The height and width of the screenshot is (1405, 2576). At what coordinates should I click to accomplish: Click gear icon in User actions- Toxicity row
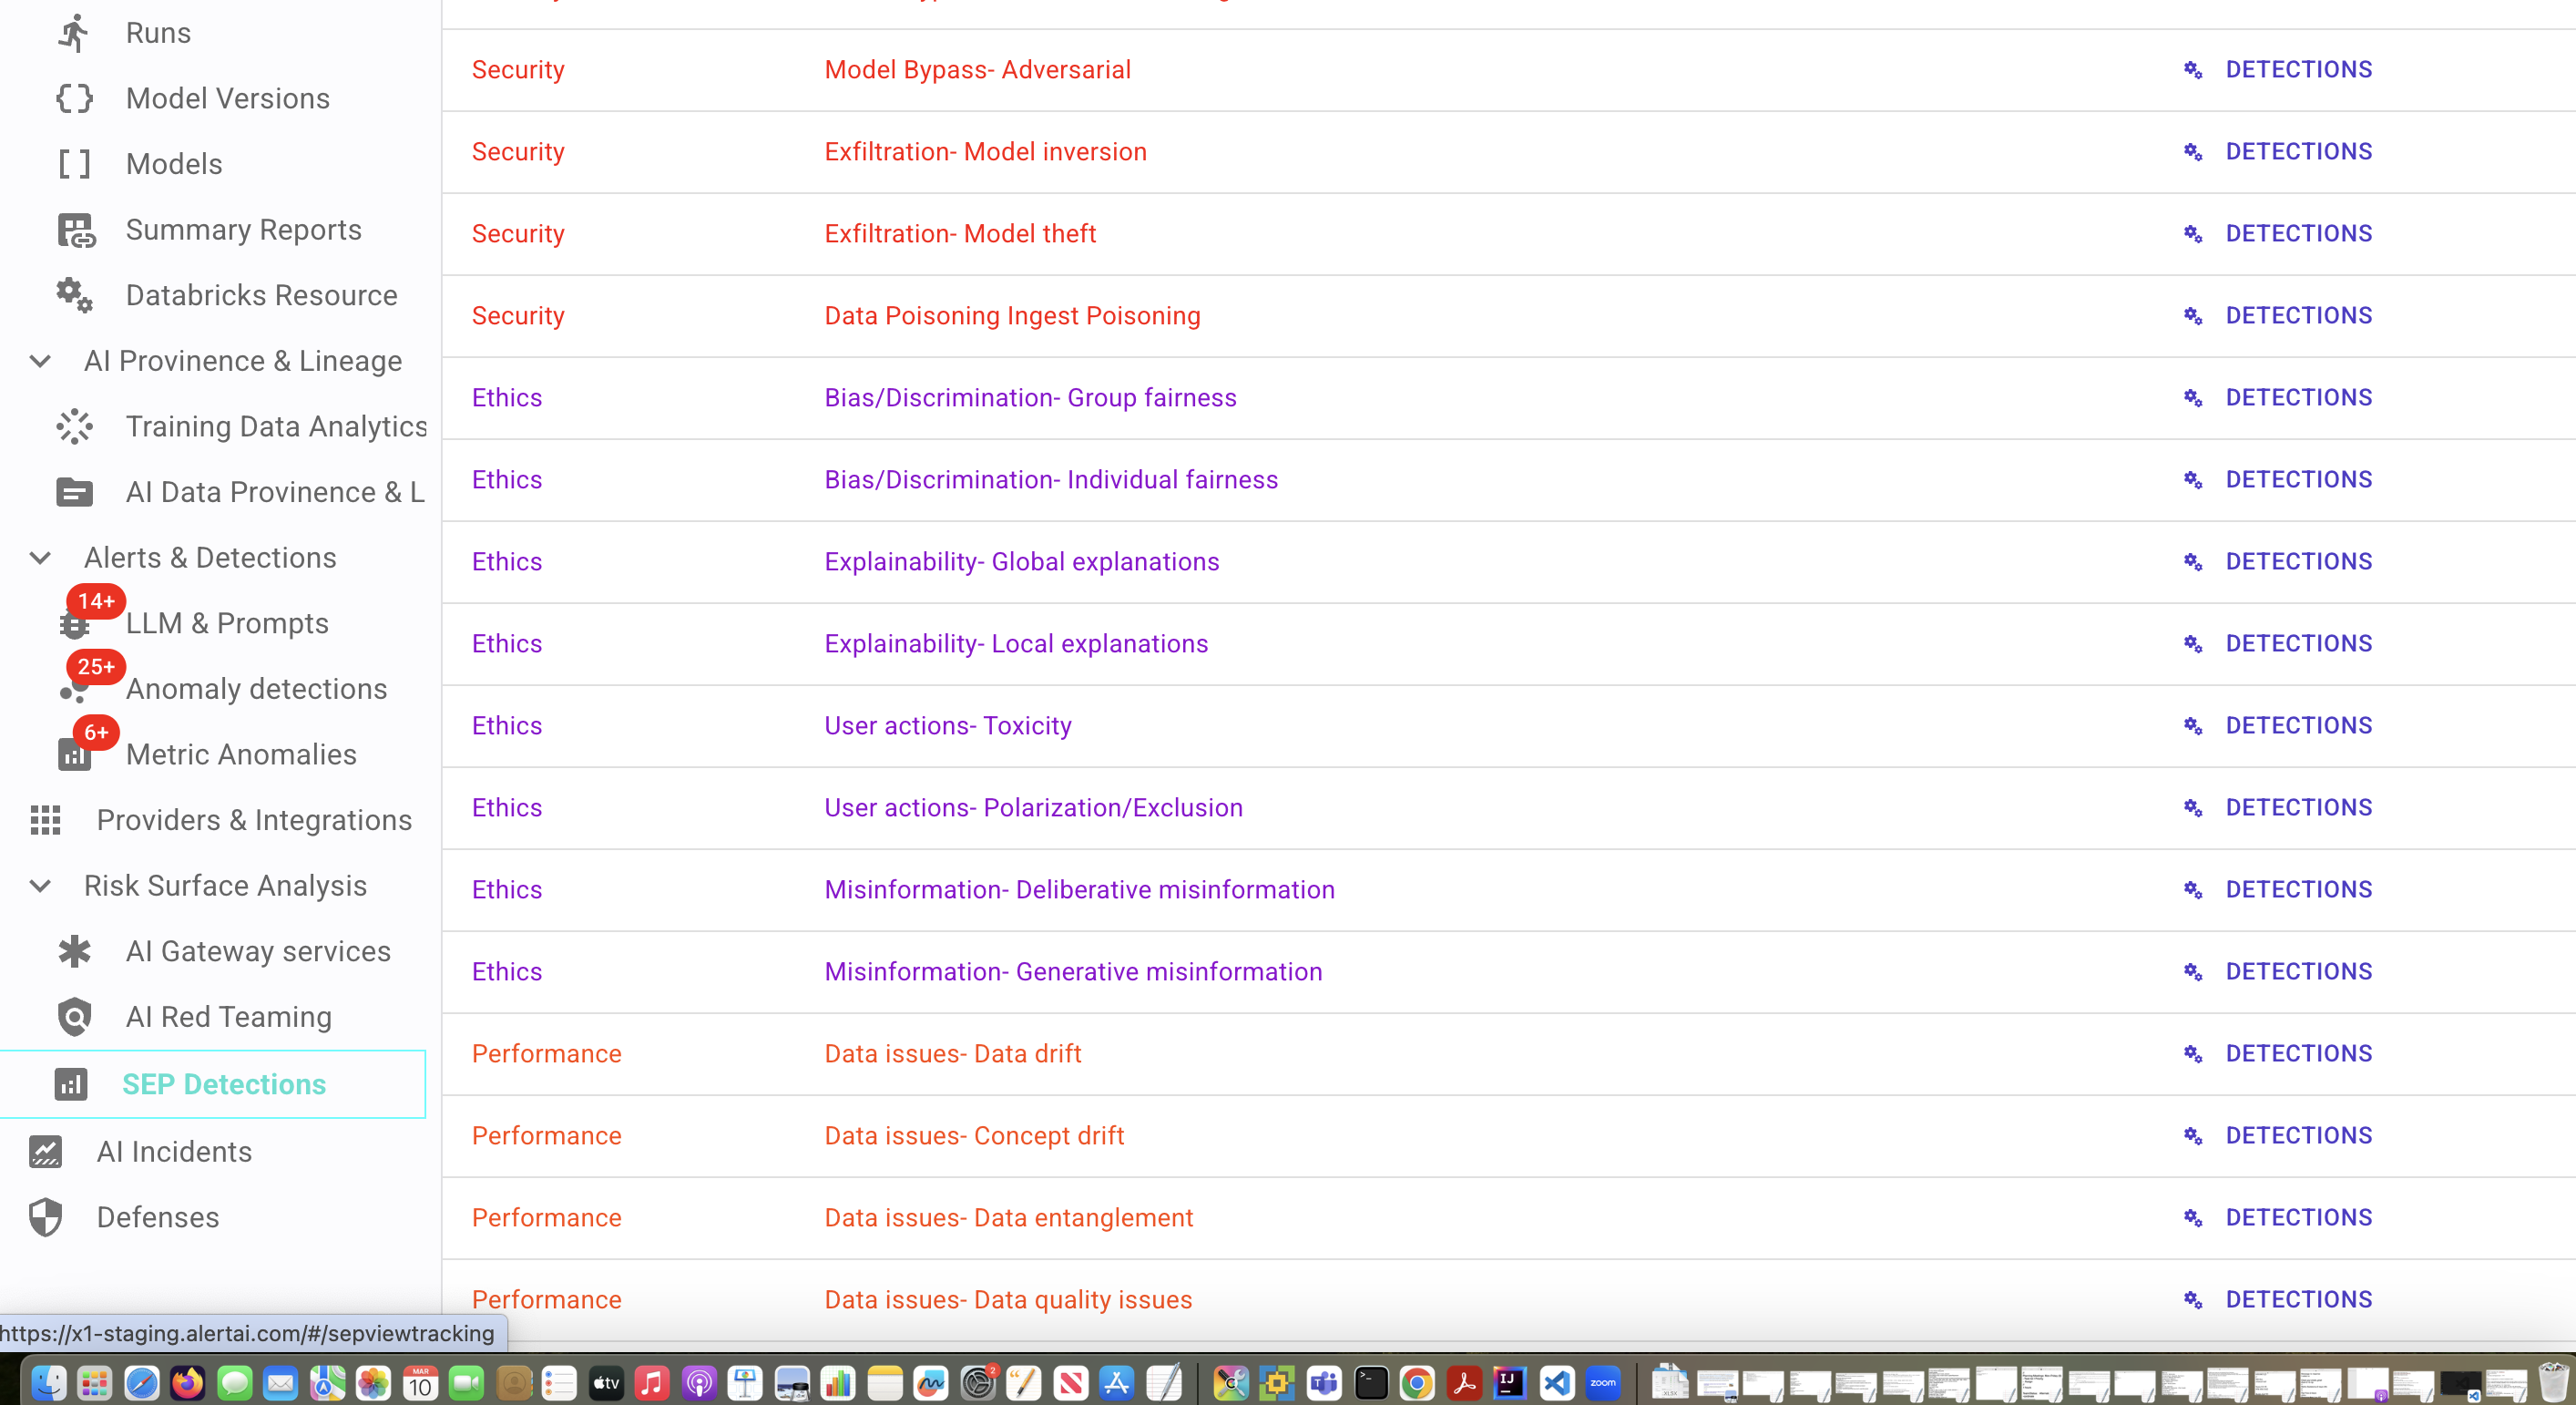(x=2192, y=726)
